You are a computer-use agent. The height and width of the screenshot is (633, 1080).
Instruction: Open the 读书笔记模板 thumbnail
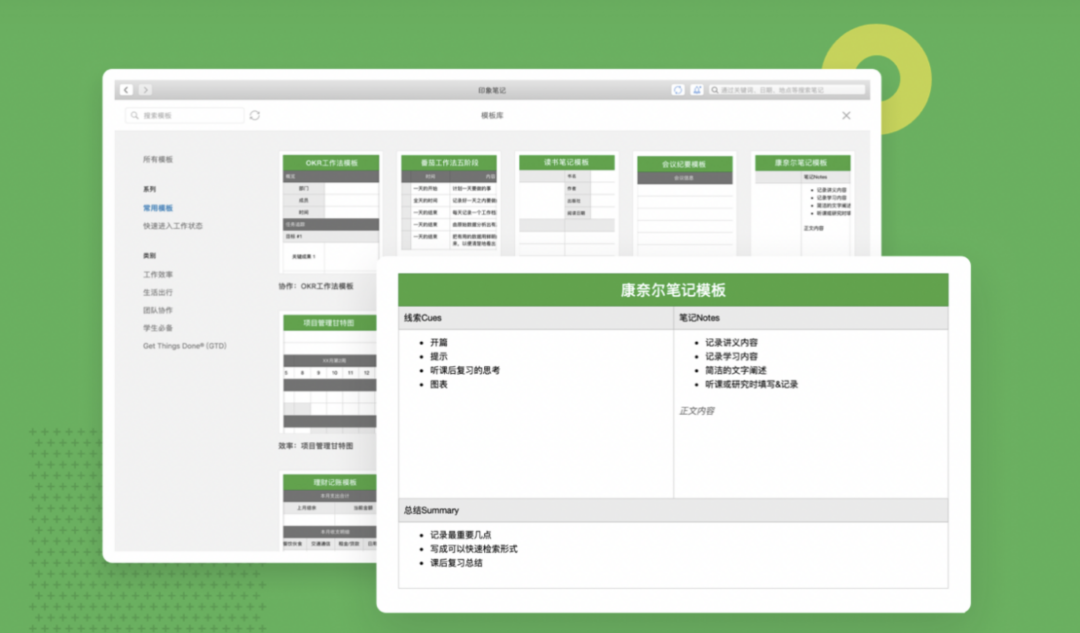pos(567,205)
